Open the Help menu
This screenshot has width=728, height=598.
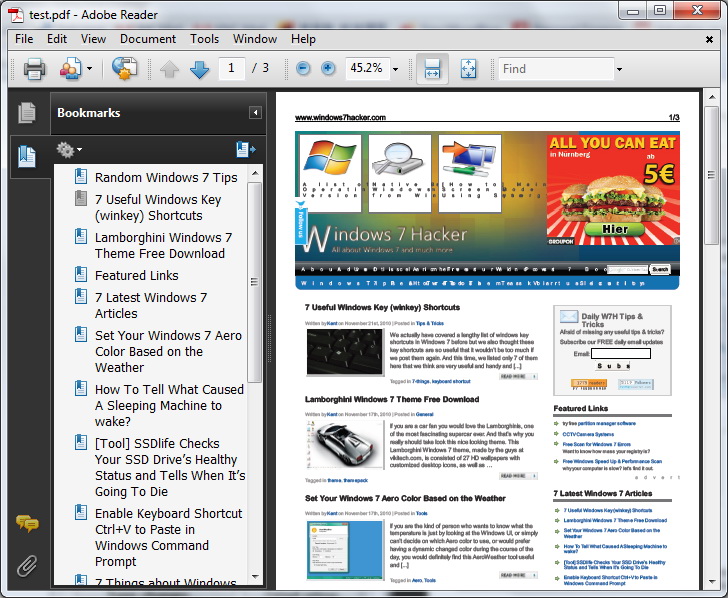pos(303,39)
